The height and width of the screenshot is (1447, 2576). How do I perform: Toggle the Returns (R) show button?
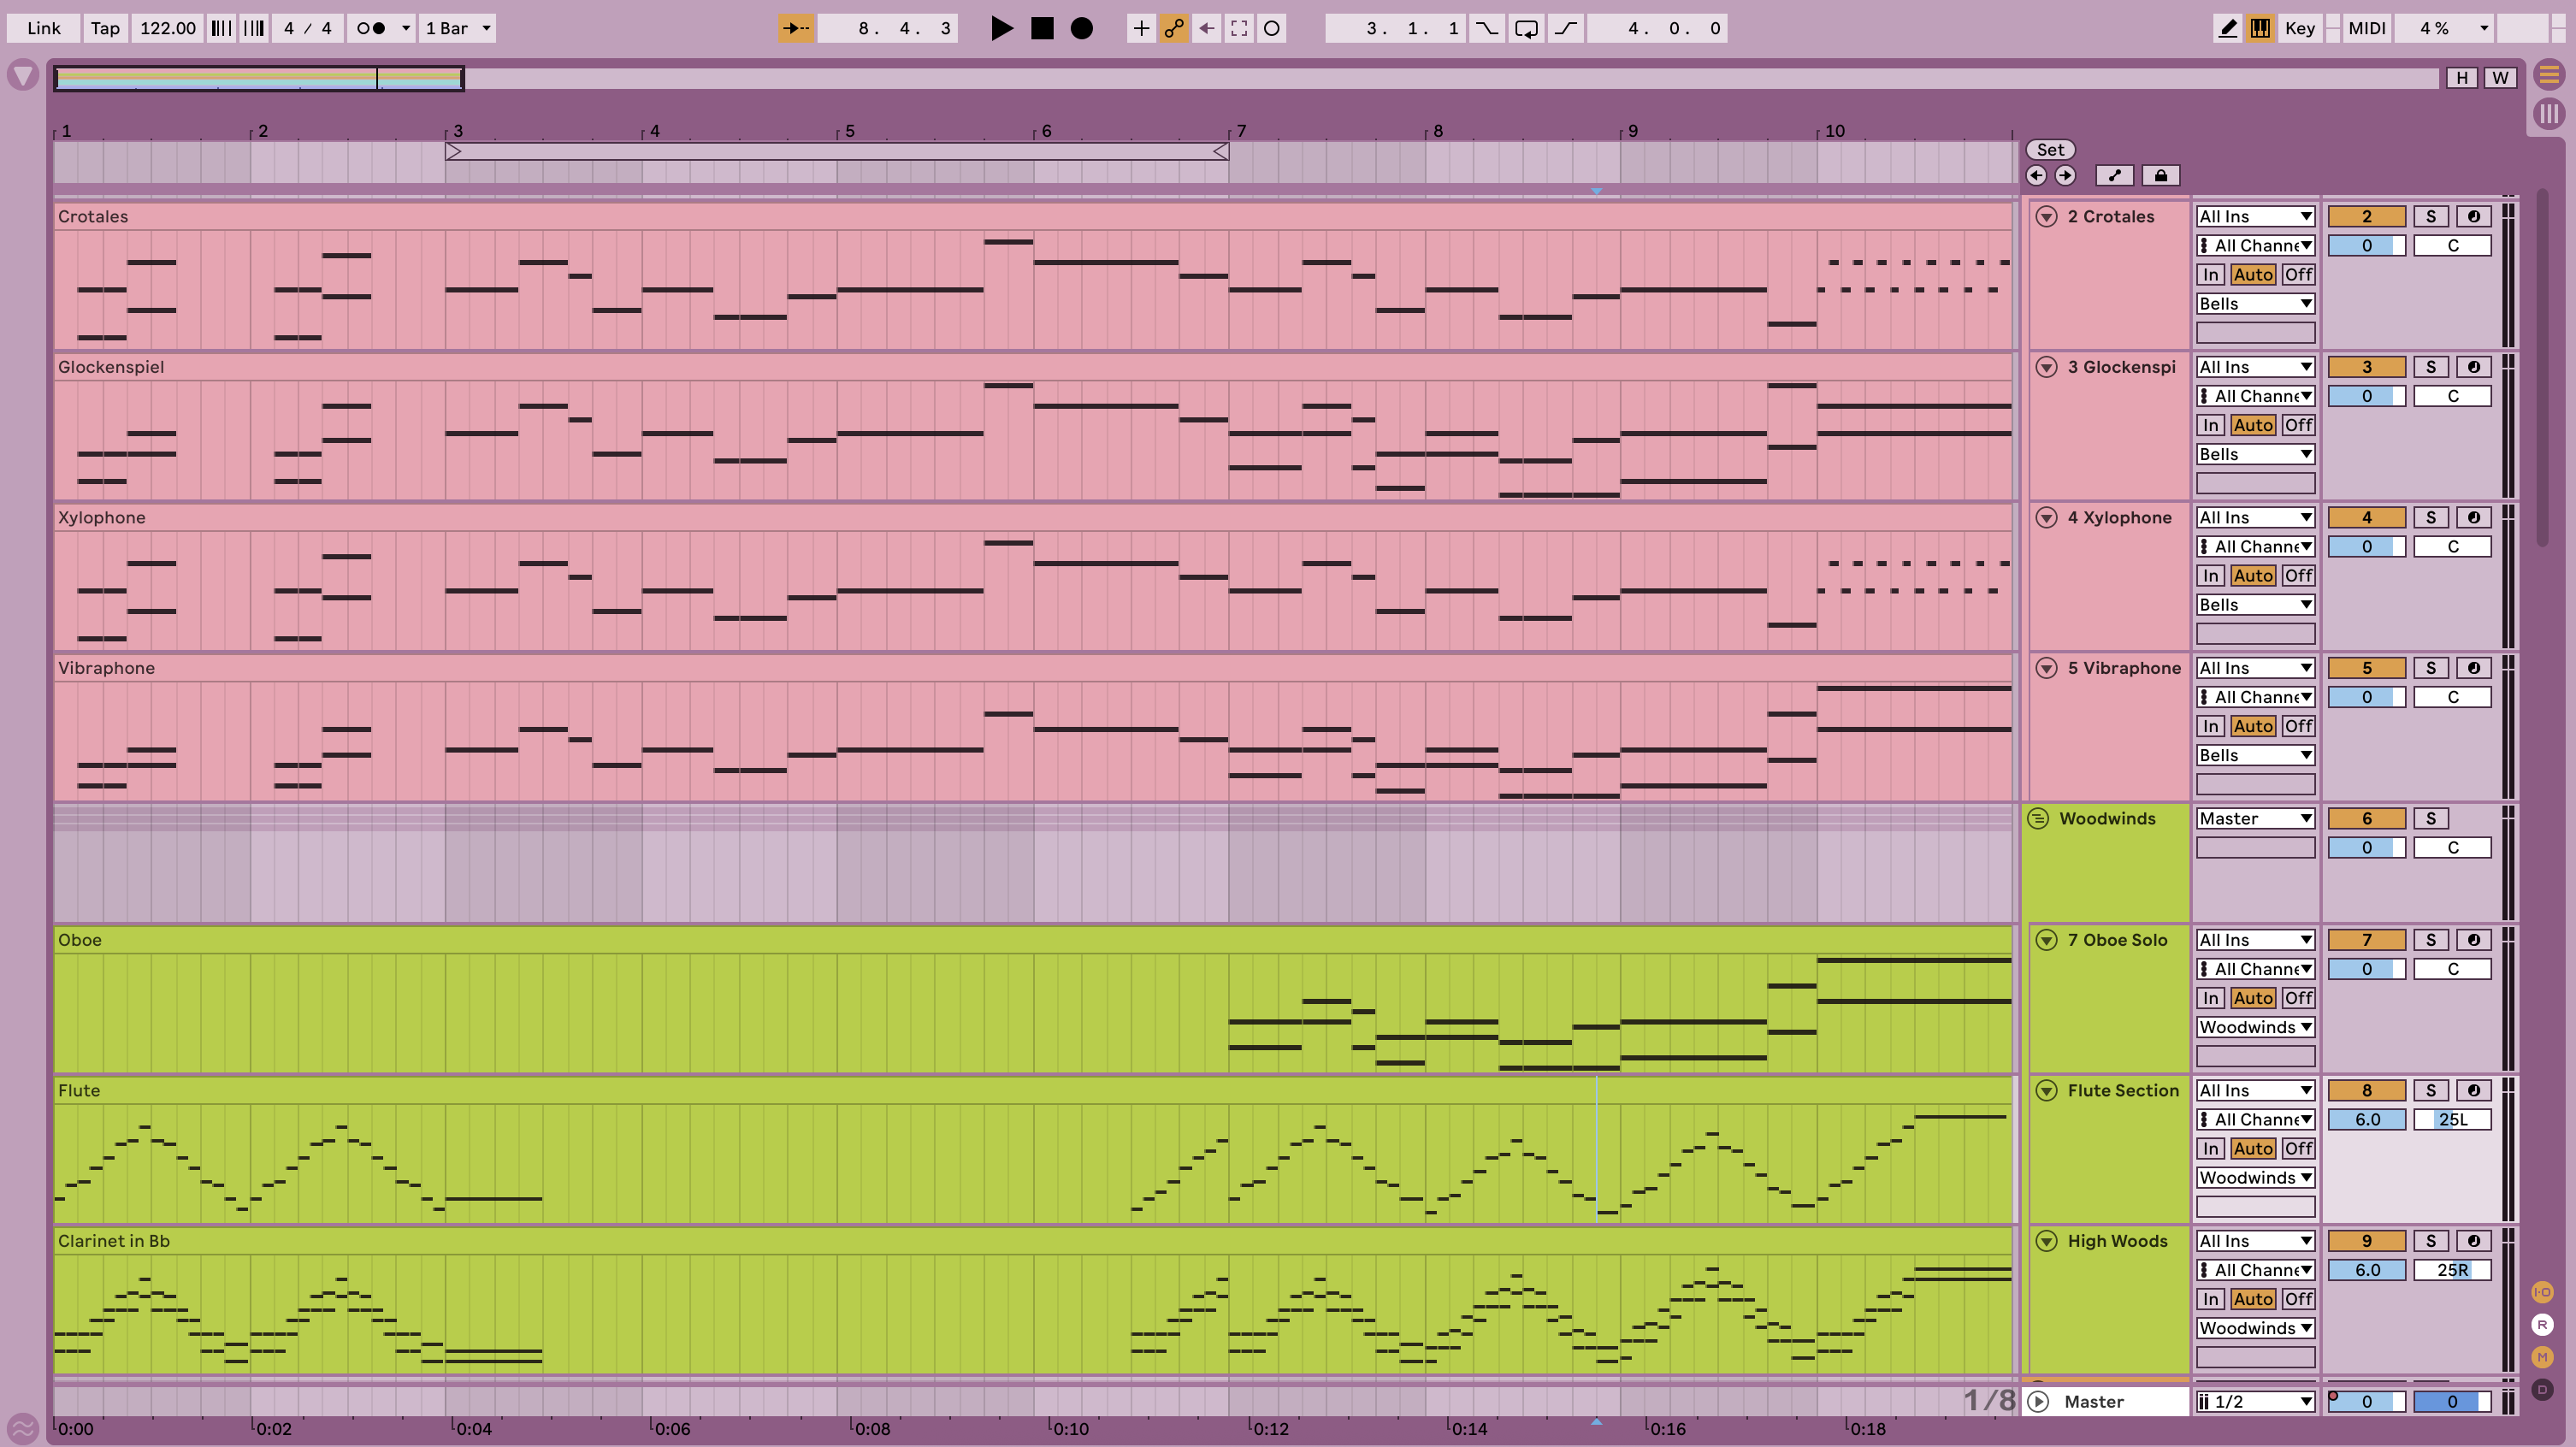point(2542,1324)
